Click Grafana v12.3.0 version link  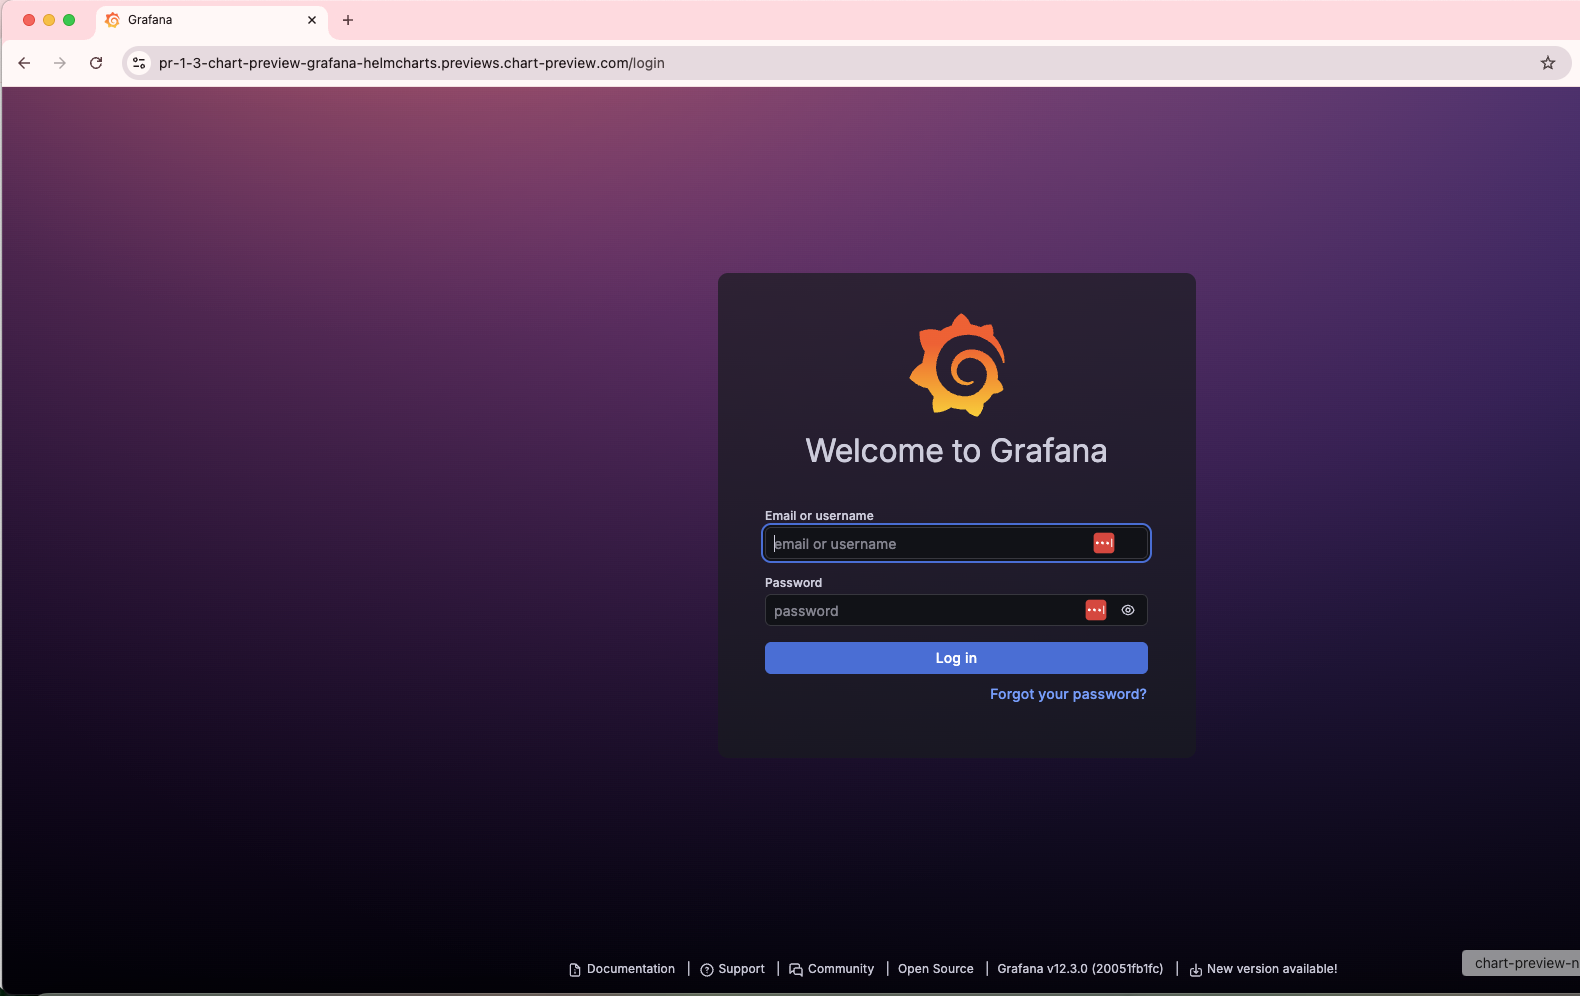[x=1080, y=969]
